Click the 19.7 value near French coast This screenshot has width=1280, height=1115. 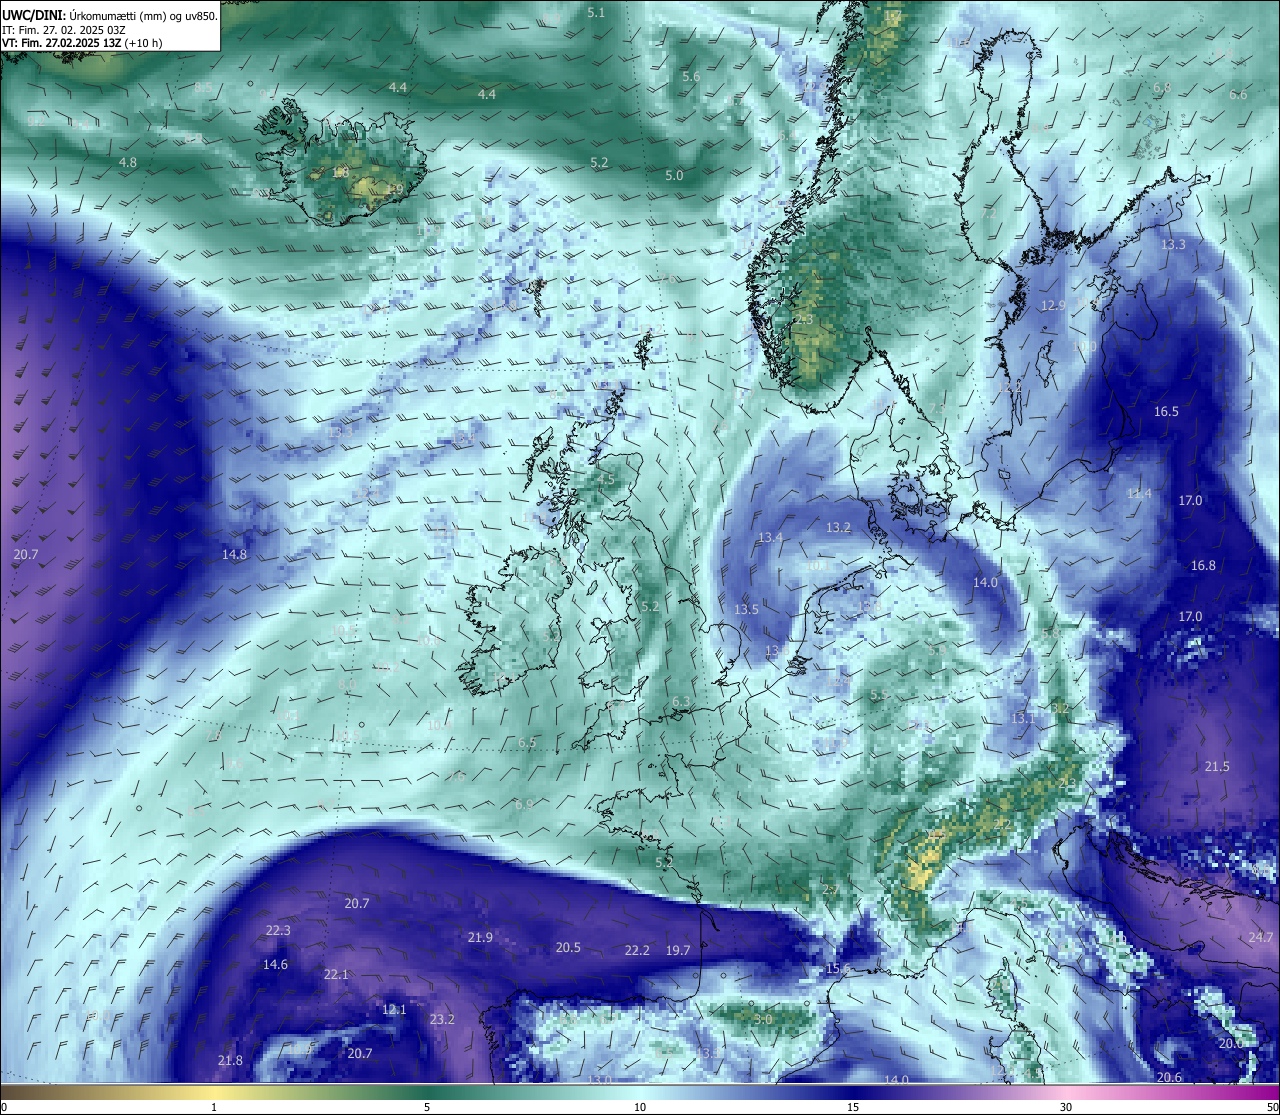coord(678,950)
